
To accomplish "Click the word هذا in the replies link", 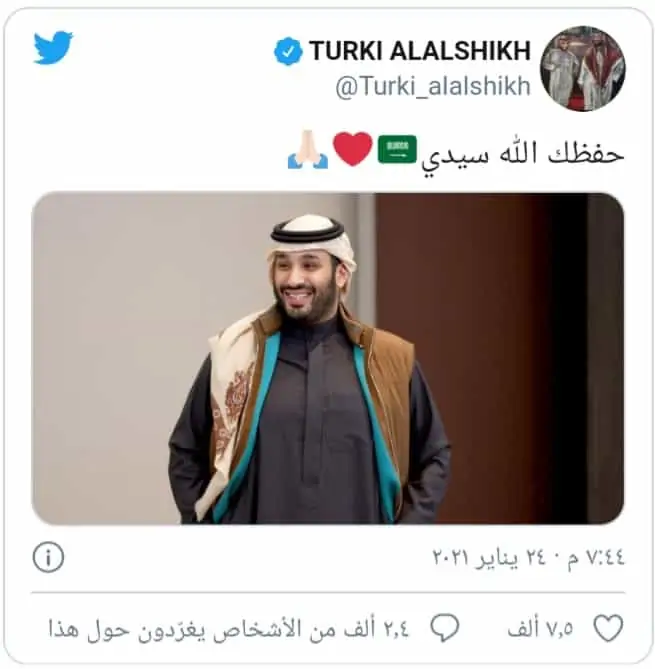I will point(64,629).
